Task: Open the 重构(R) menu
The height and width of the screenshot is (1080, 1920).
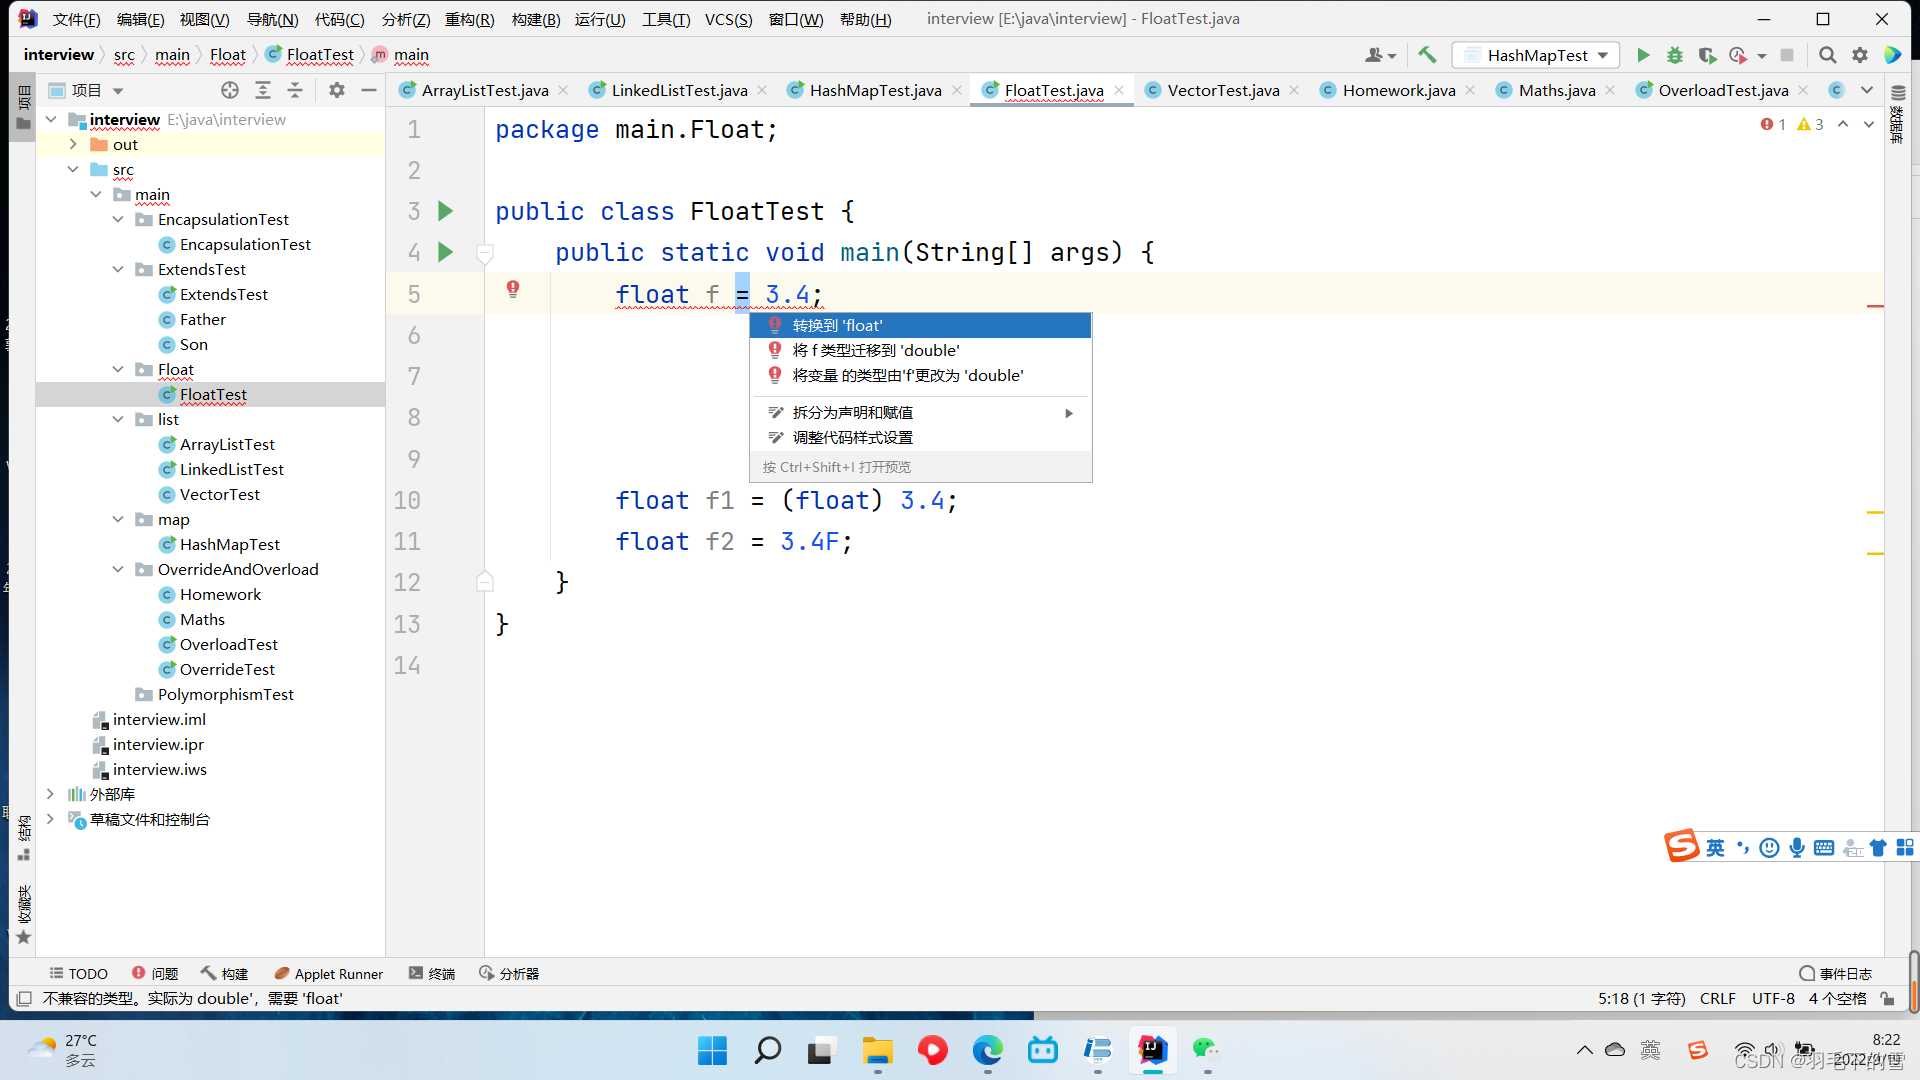Action: click(x=469, y=18)
